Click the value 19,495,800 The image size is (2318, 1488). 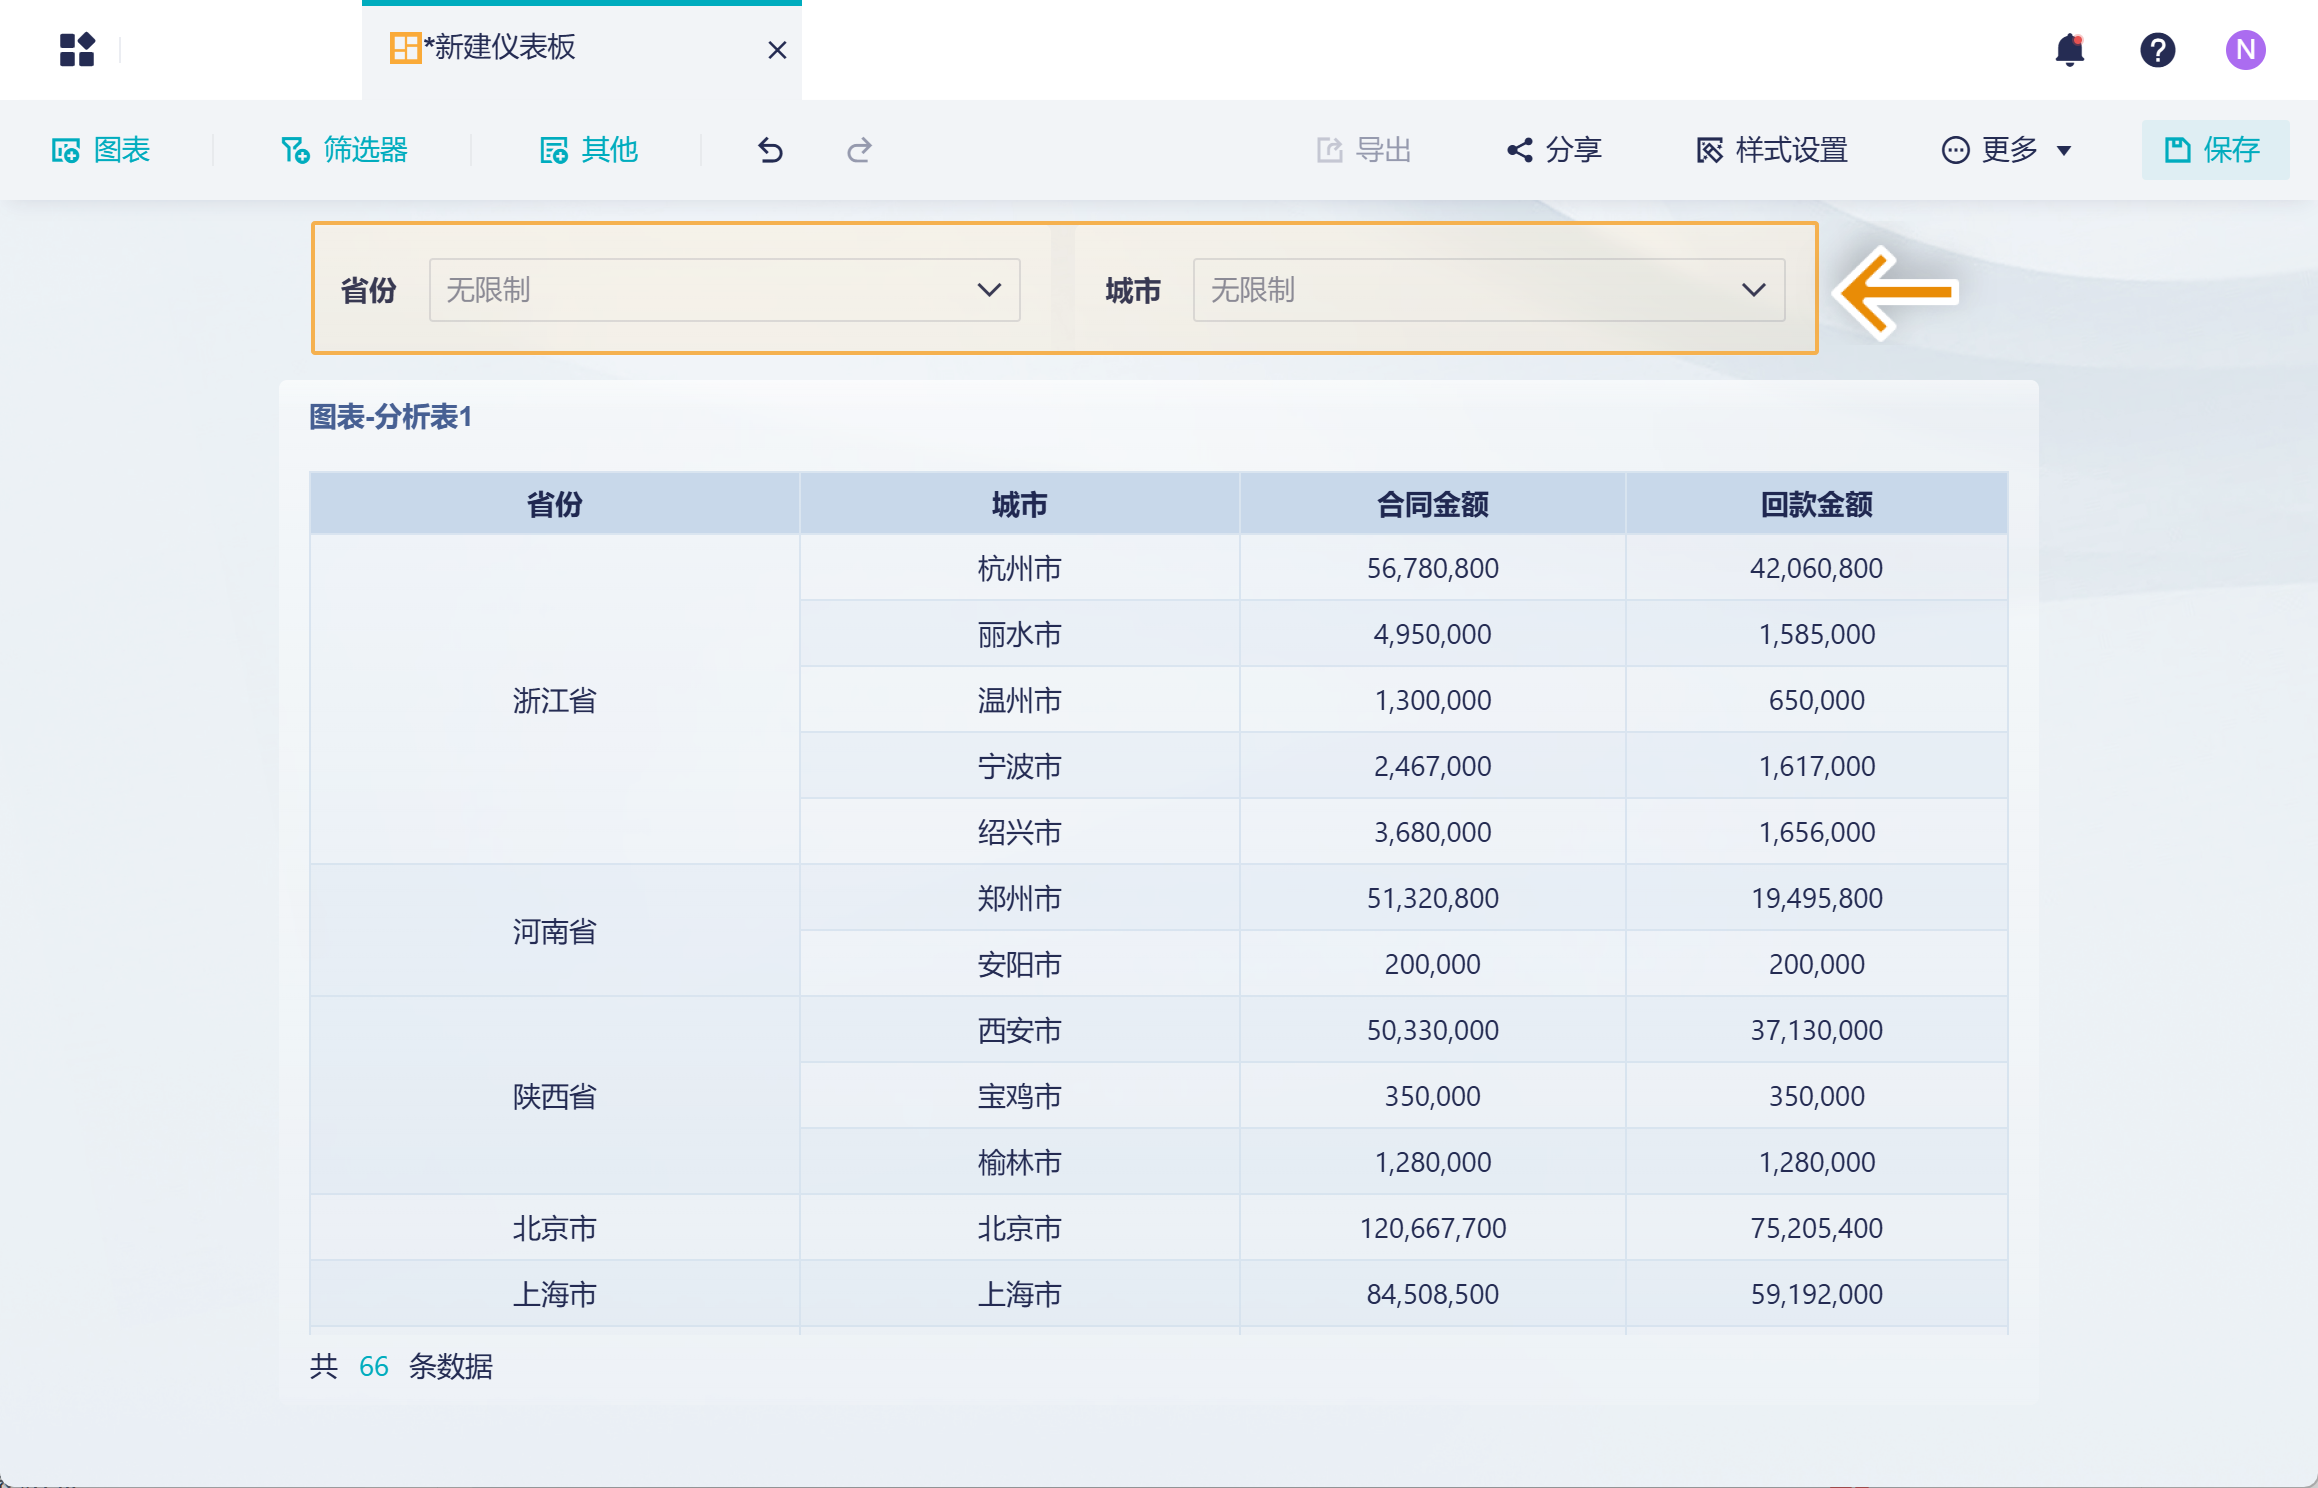coord(1816,898)
